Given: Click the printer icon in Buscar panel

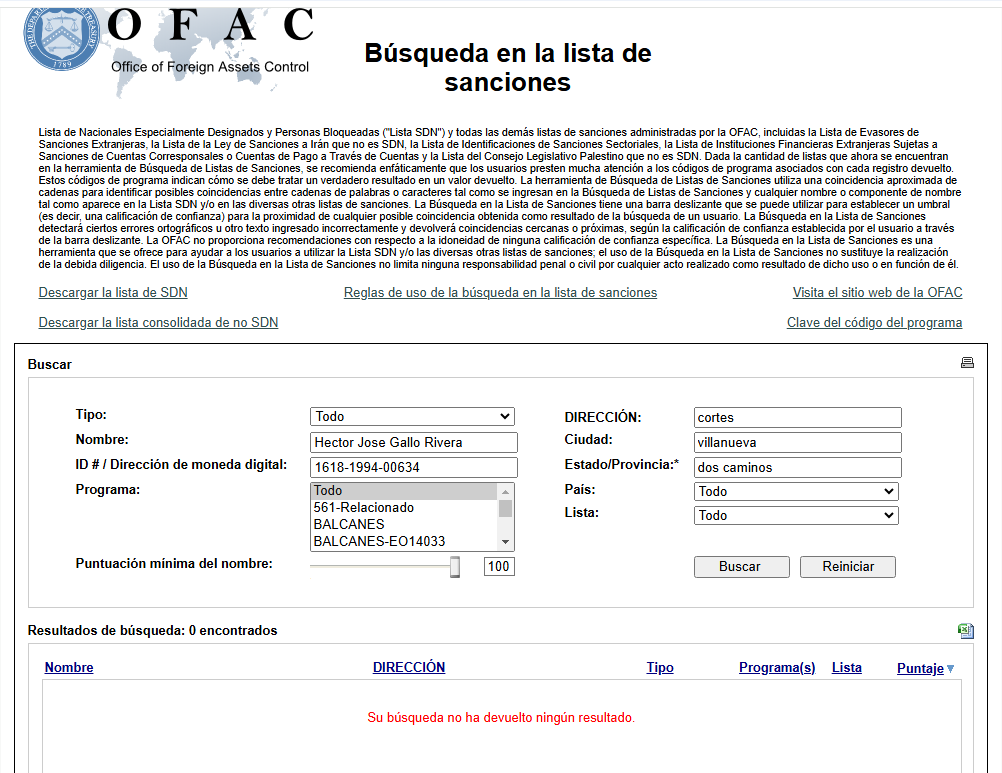Looking at the screenshot, I should (967, 363).
